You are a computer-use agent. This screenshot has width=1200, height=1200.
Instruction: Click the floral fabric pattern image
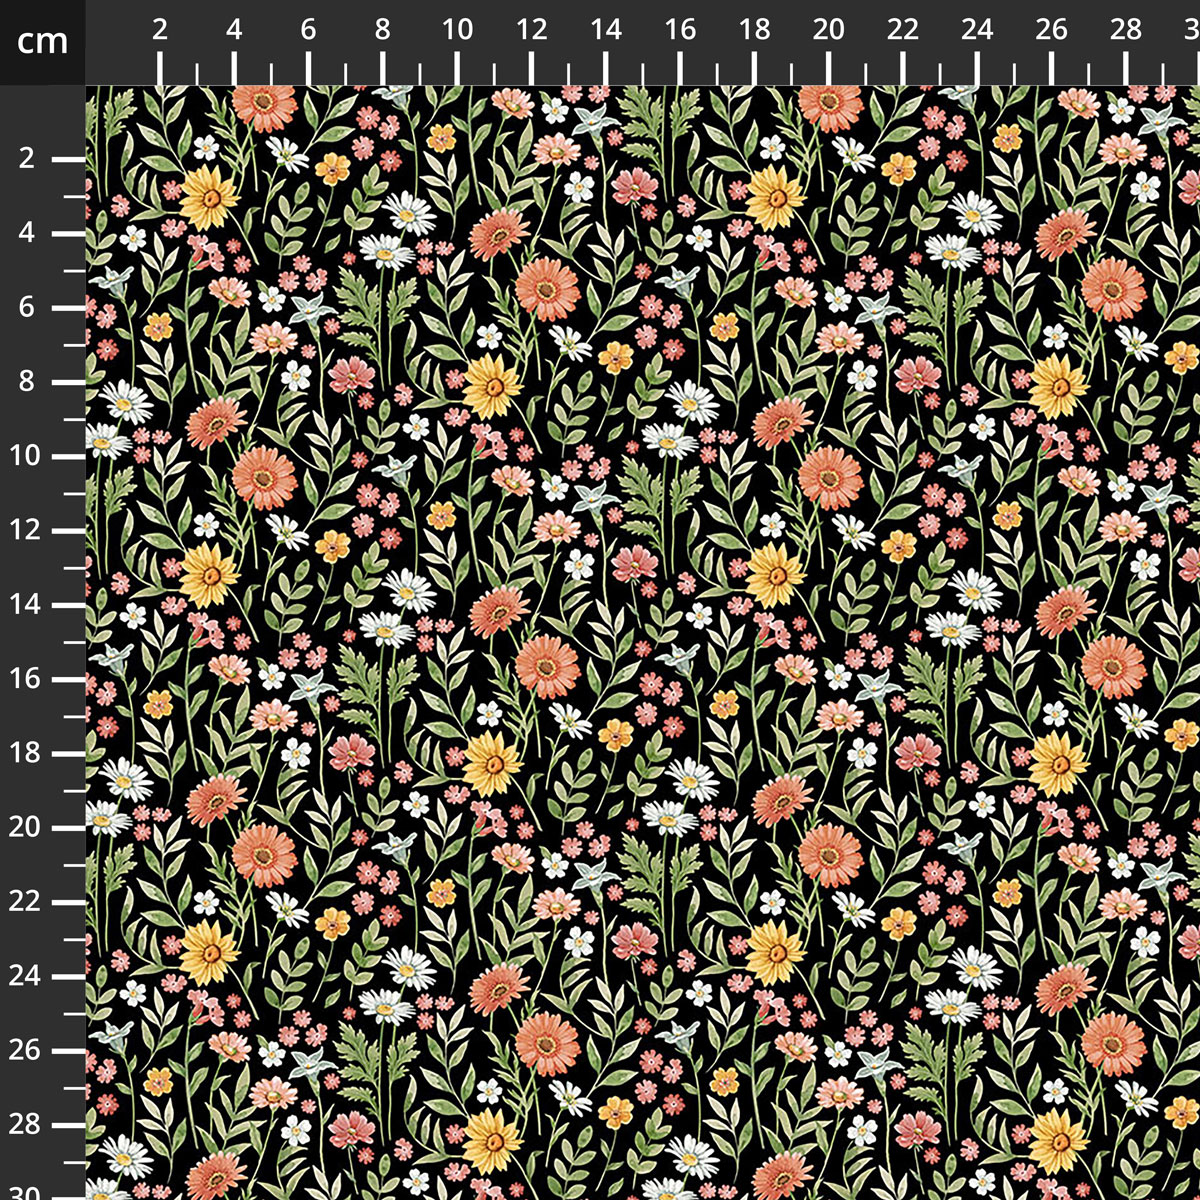[x=643, y=643]
